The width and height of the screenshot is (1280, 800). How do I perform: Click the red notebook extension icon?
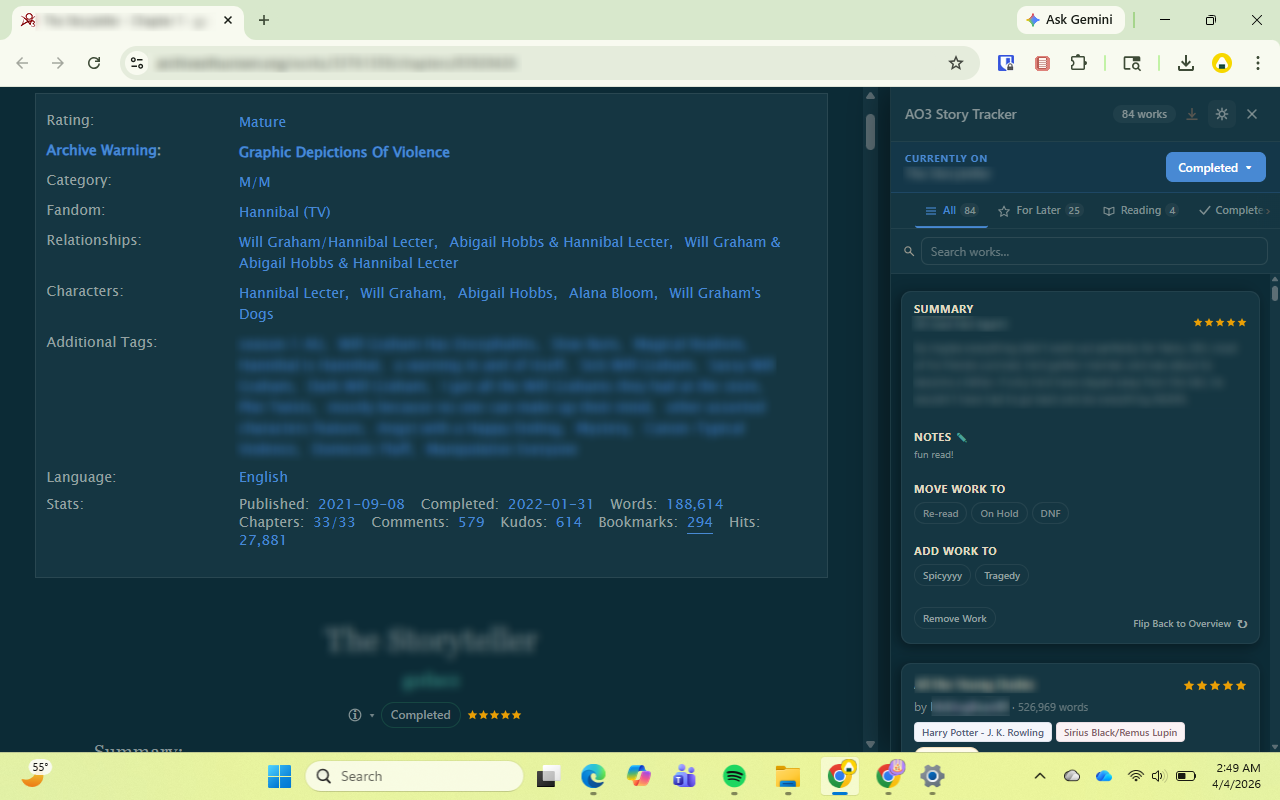click(1042, 63)
